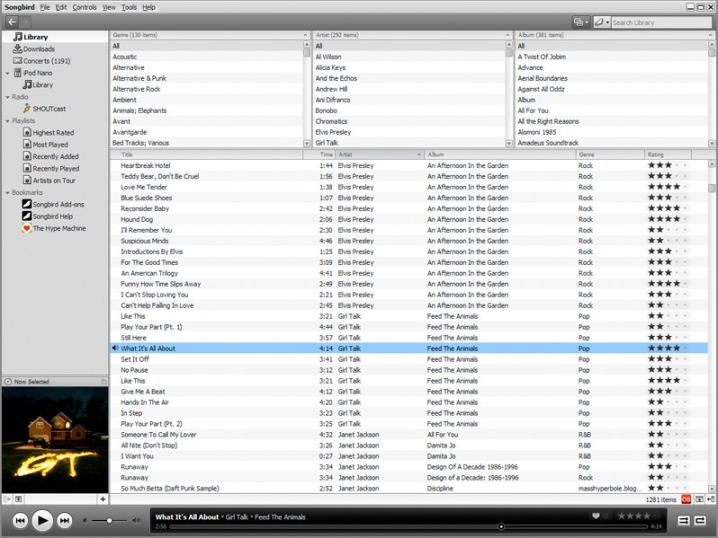This screenshot has width=718, height=538.
Task: Select Elvis Presley in the Artist filter
Action: click(333, 132)
